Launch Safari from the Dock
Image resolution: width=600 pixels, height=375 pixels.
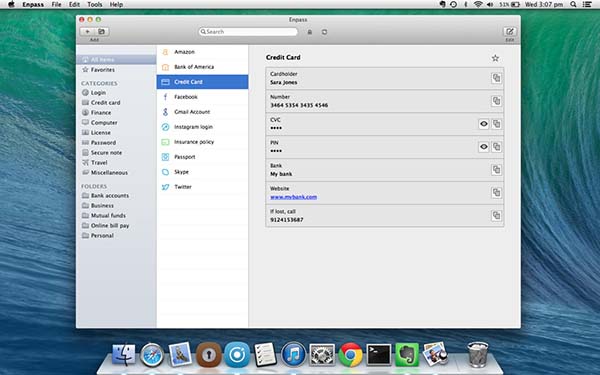152,354
